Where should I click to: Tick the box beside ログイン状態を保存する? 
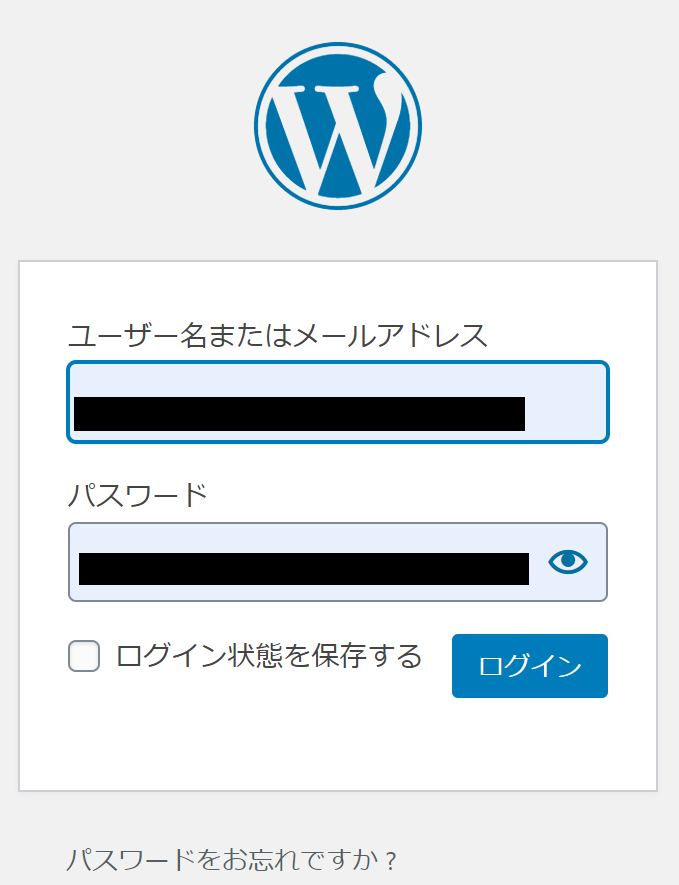tap(84, 656)
